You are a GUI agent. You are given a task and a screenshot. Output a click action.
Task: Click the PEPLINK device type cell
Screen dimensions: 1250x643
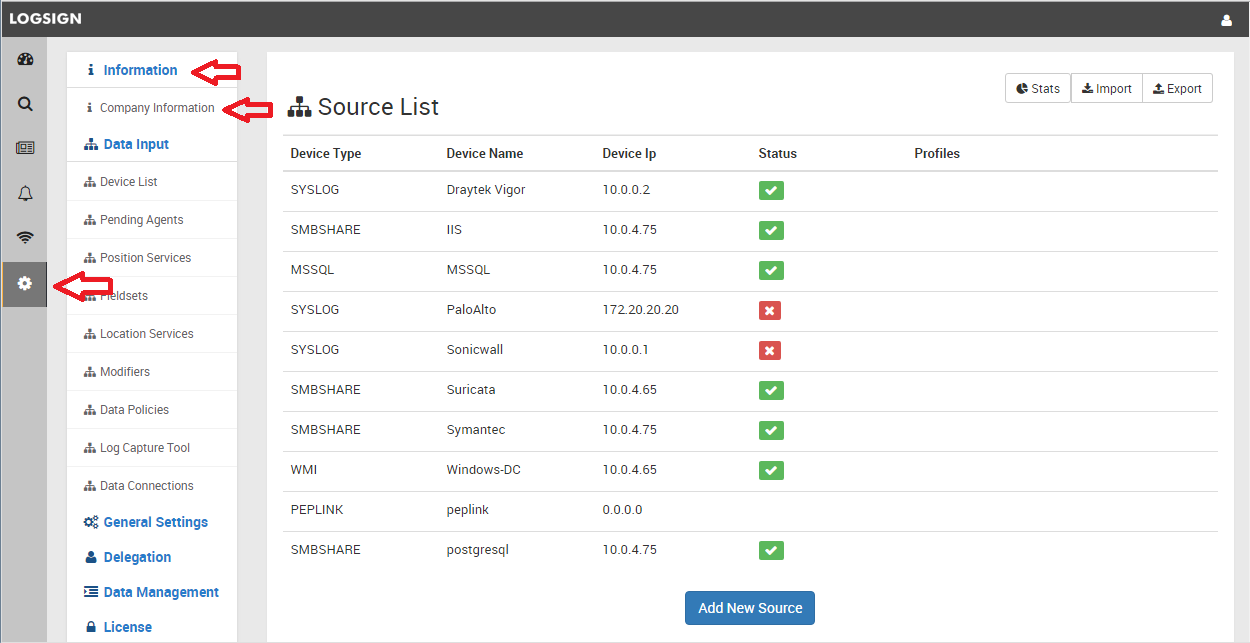[x=317, y=510]
